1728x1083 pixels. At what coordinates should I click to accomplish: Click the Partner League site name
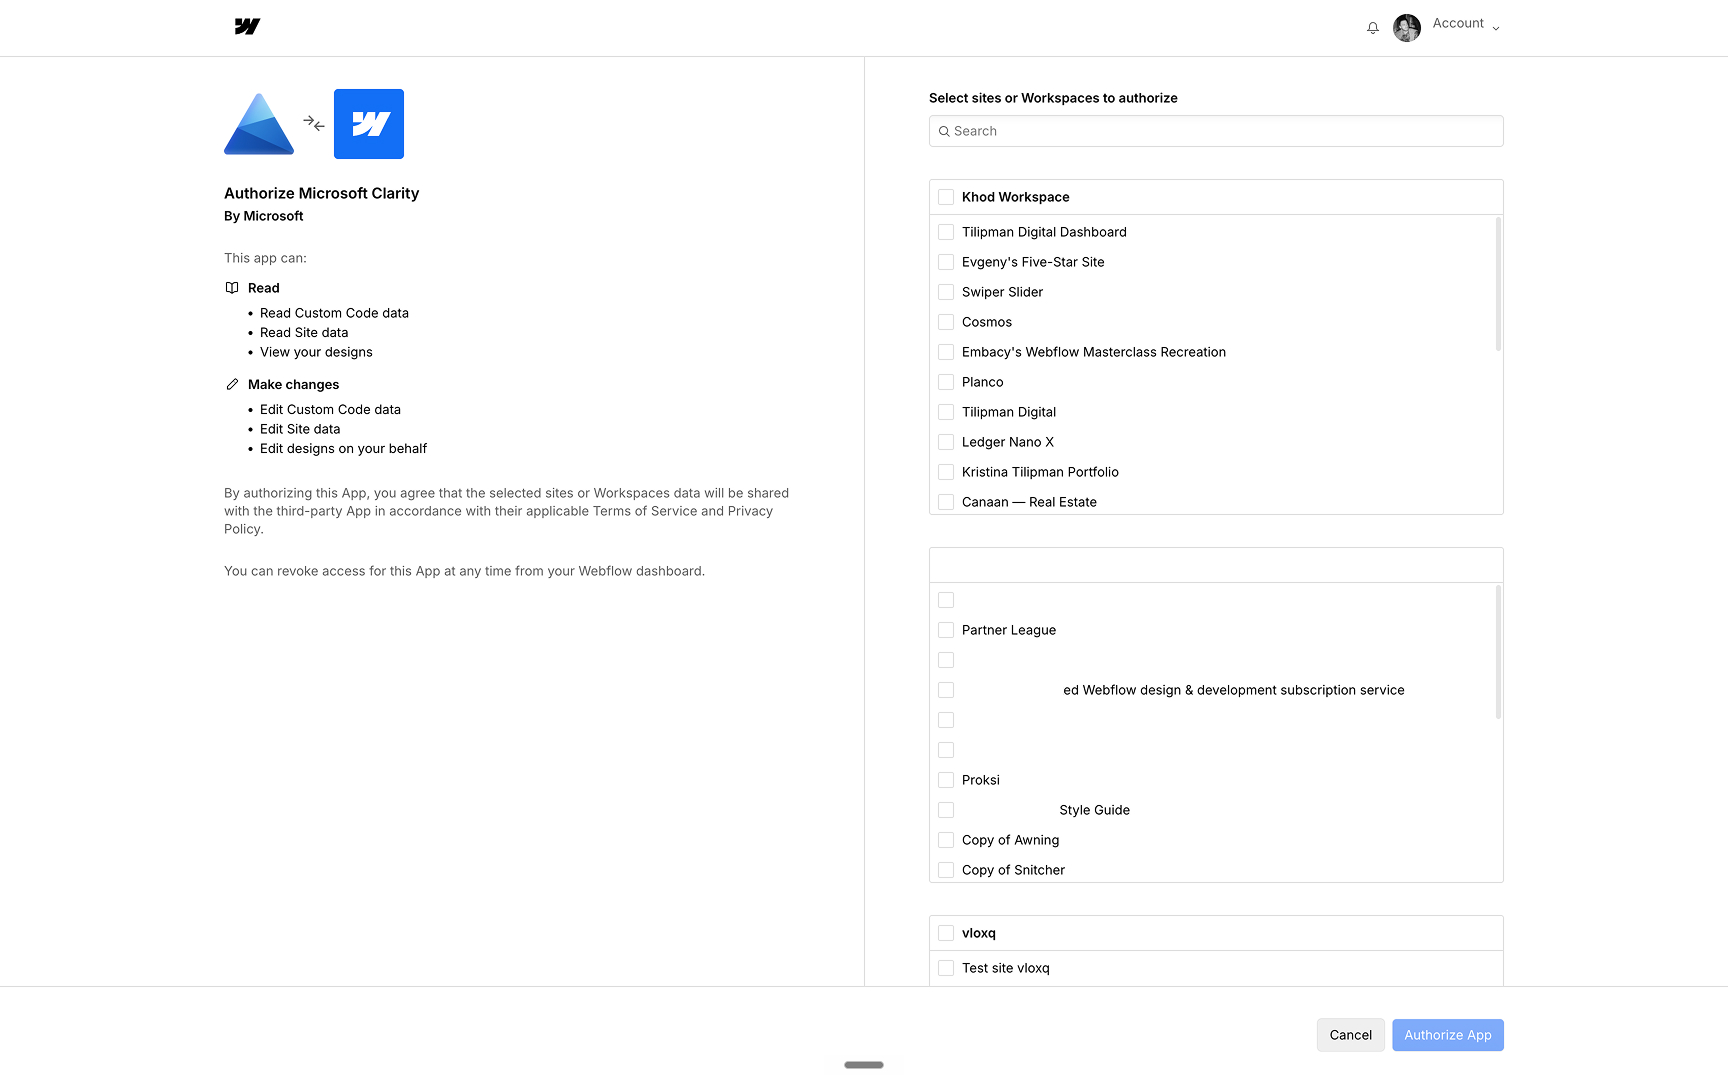point(1009,630)
